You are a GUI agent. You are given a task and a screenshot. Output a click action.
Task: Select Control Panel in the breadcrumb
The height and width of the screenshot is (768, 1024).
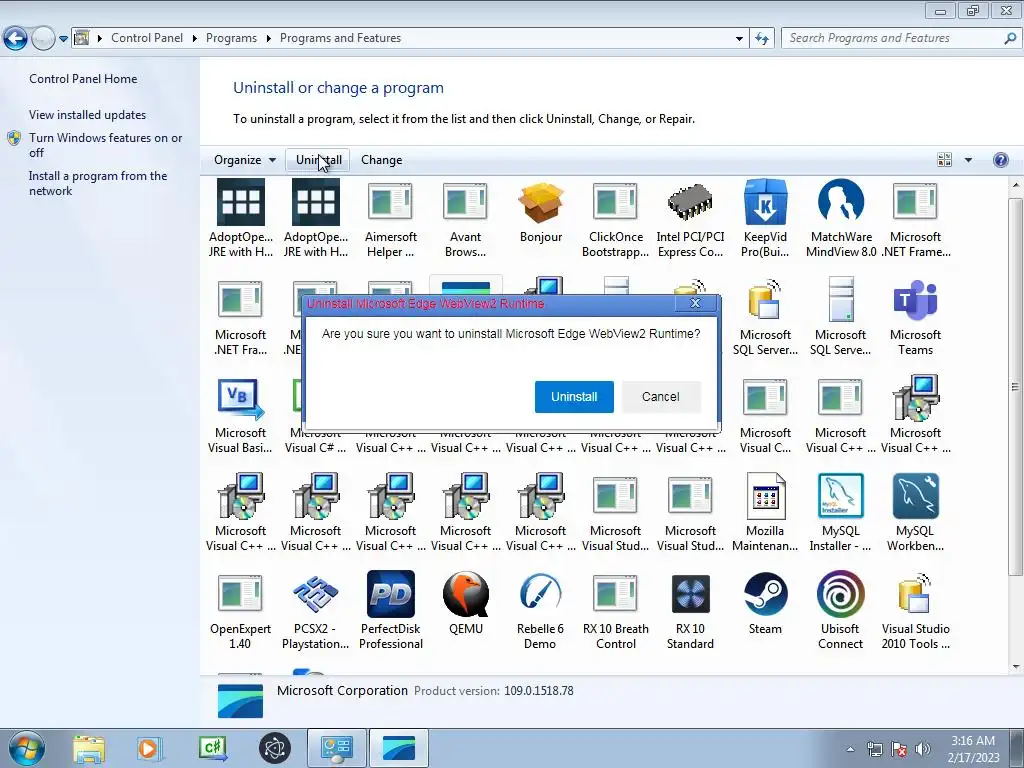(x=147, y=38)
